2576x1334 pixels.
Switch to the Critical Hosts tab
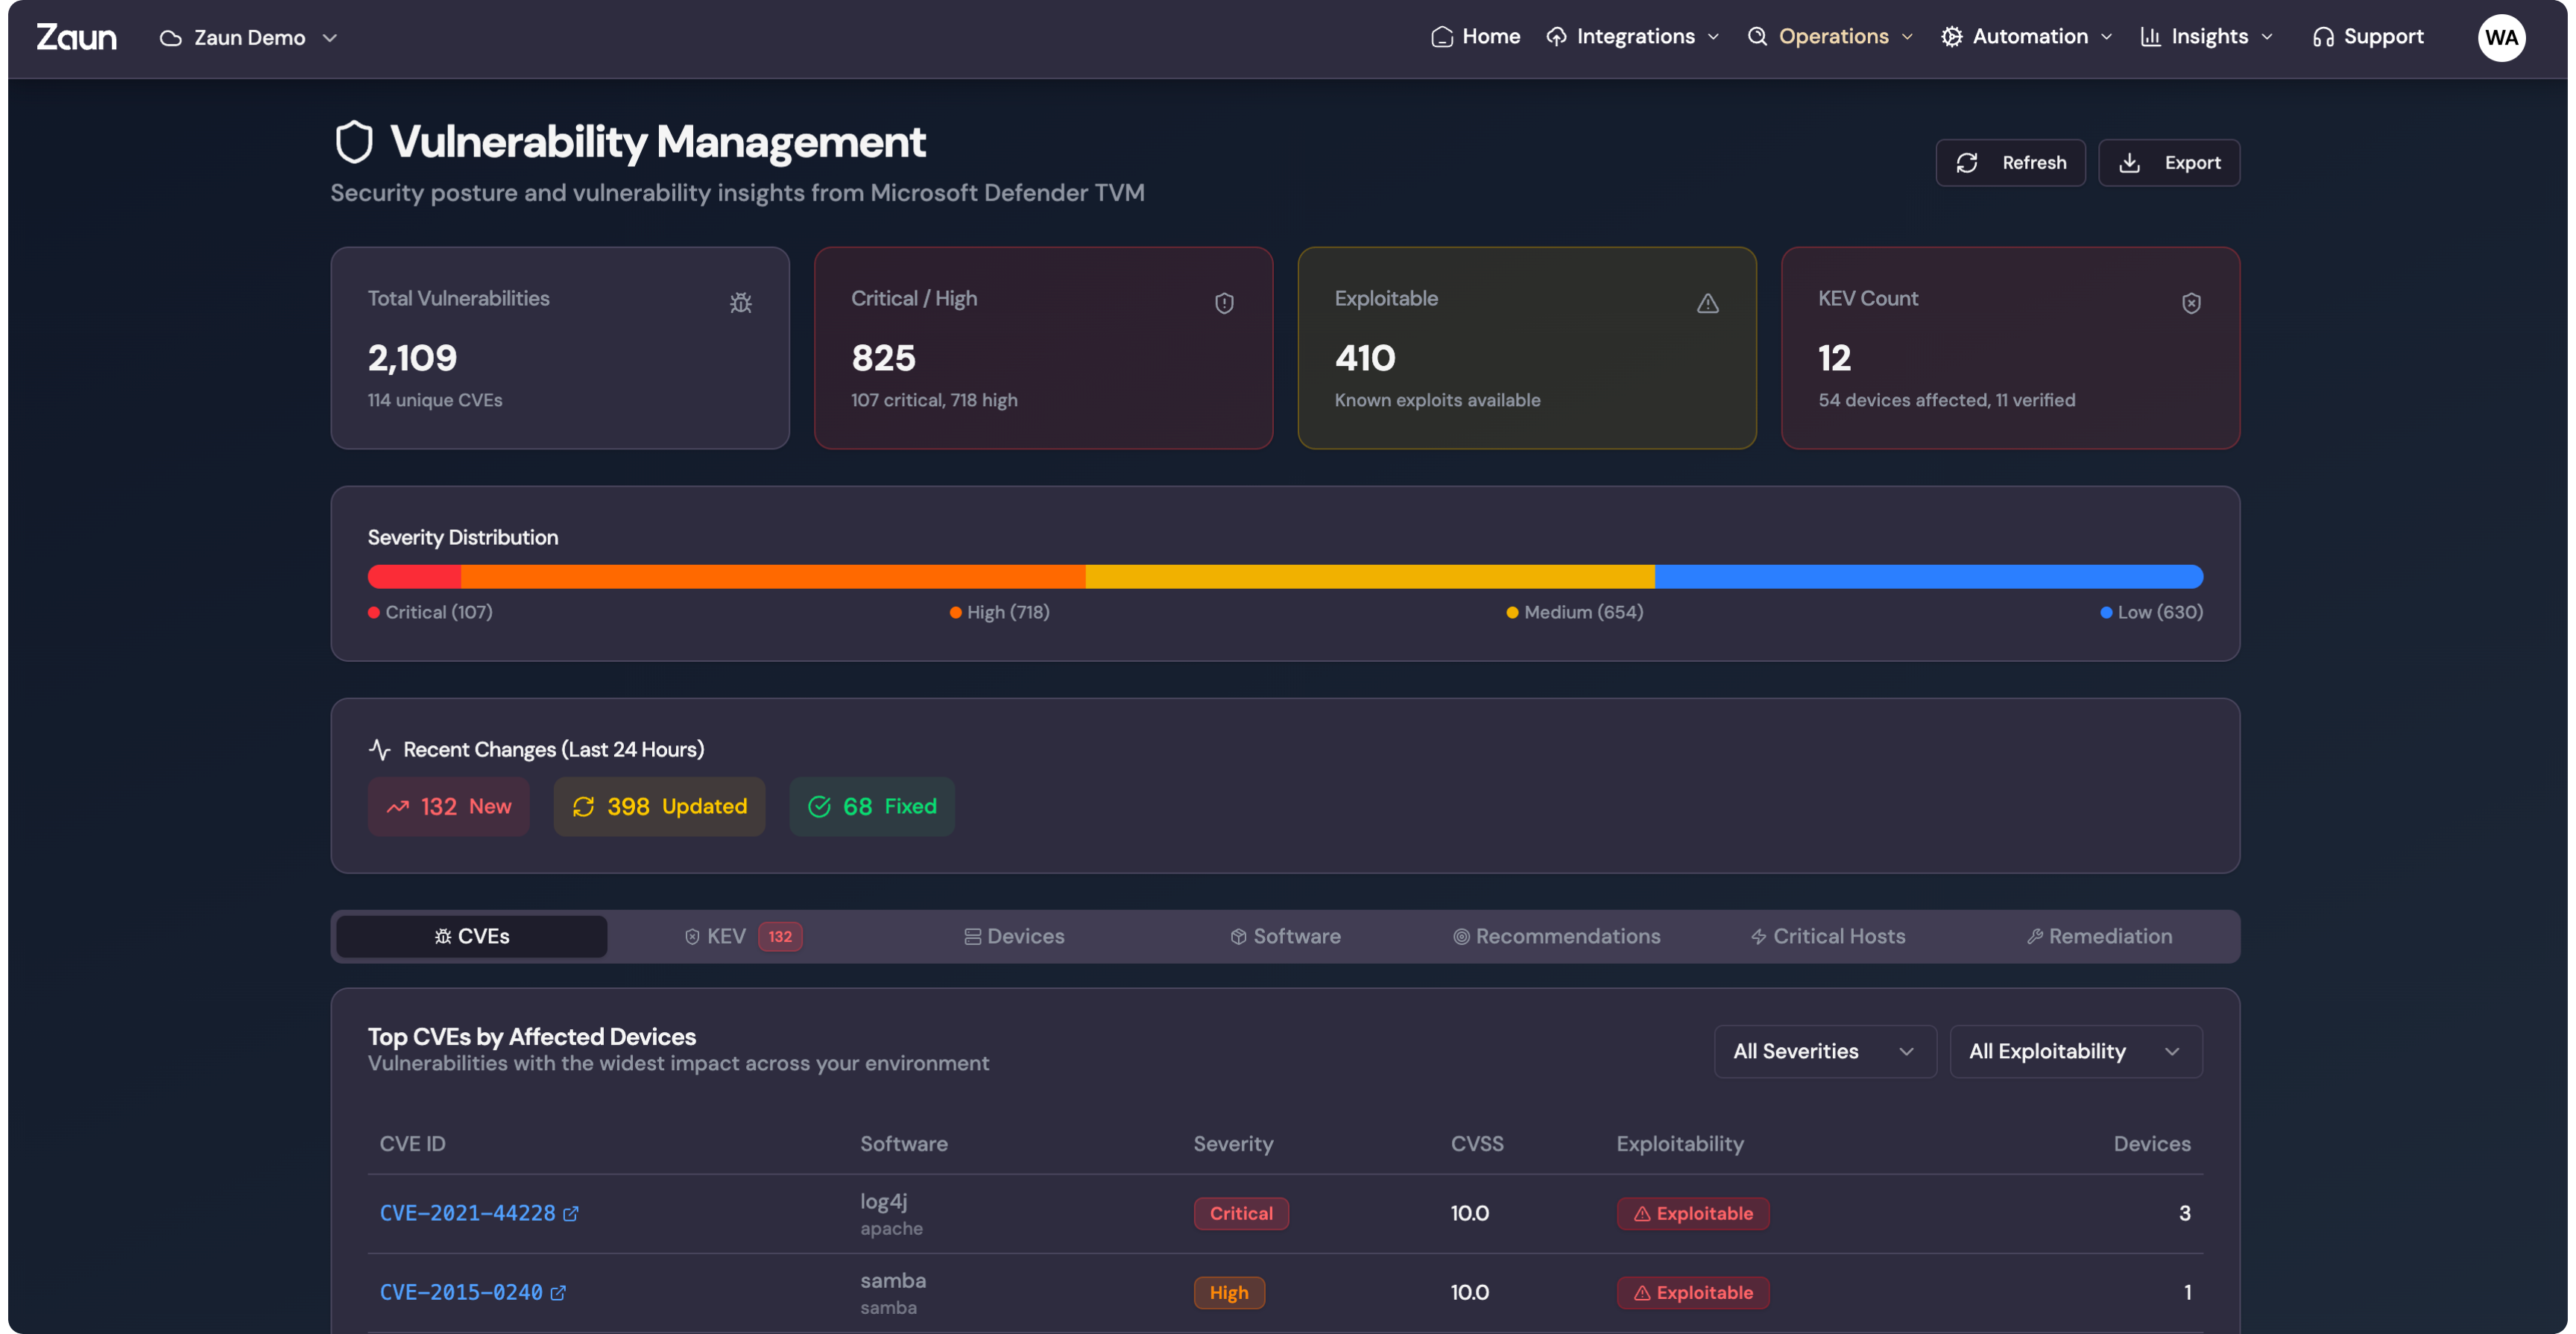[x=1827, y=936]
